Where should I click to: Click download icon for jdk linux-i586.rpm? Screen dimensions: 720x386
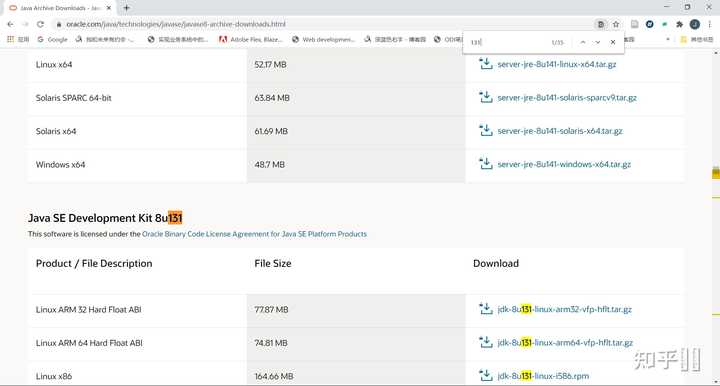(485, 375)
